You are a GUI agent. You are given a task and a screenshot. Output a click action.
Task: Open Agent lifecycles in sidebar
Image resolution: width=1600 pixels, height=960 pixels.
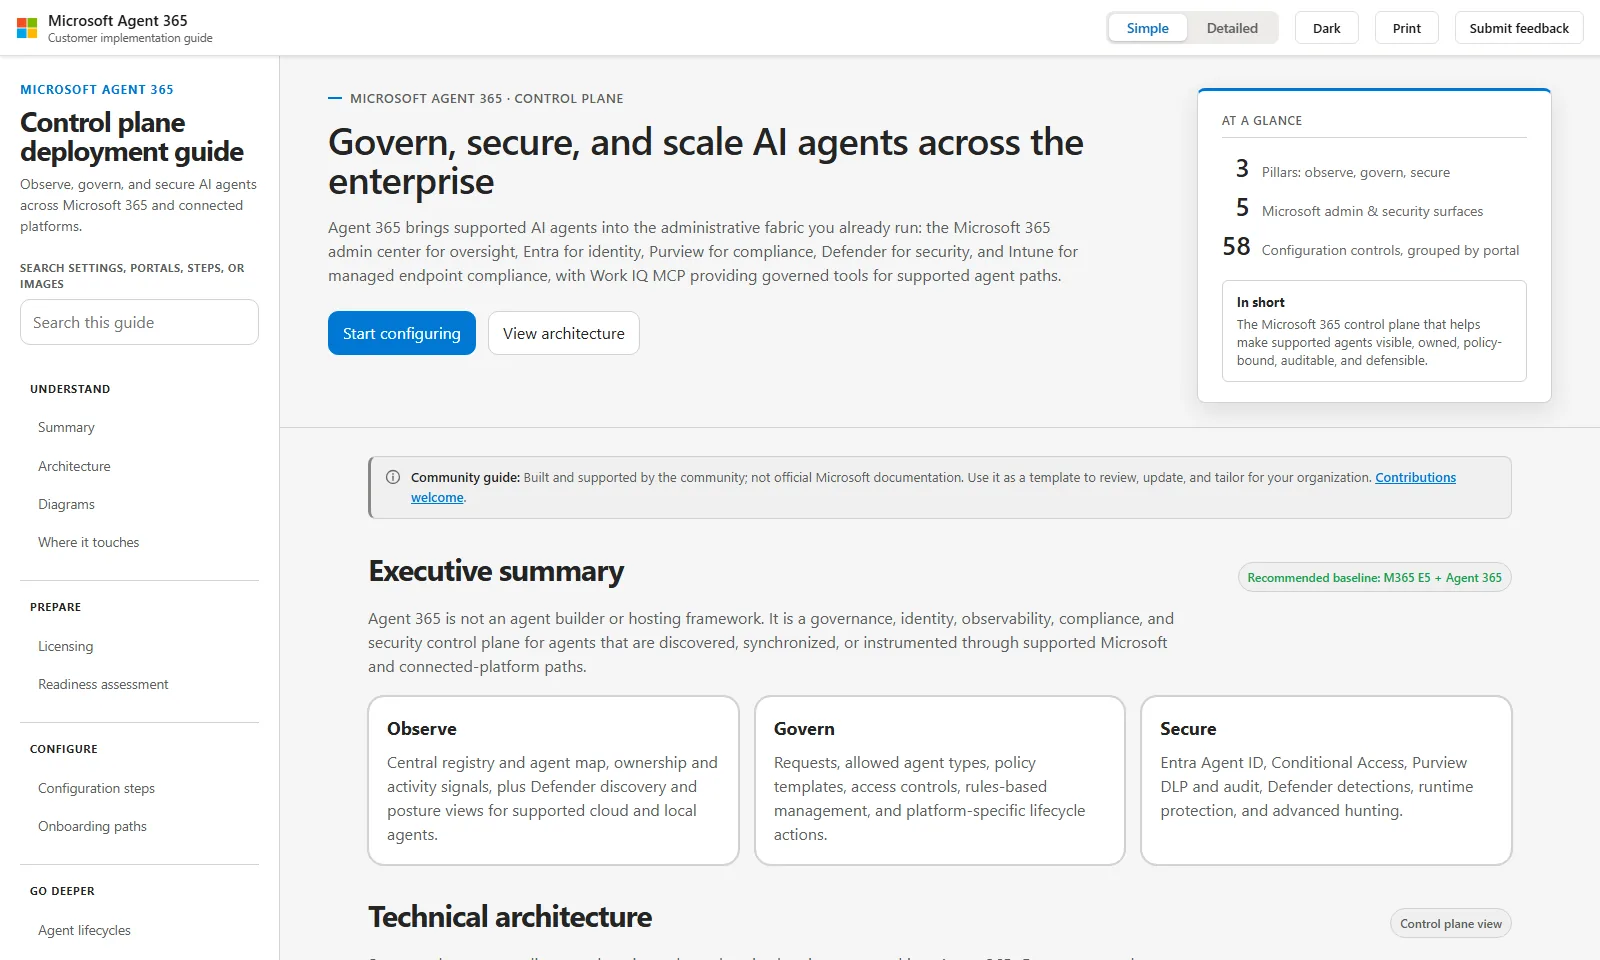click(x=84, y=930)
